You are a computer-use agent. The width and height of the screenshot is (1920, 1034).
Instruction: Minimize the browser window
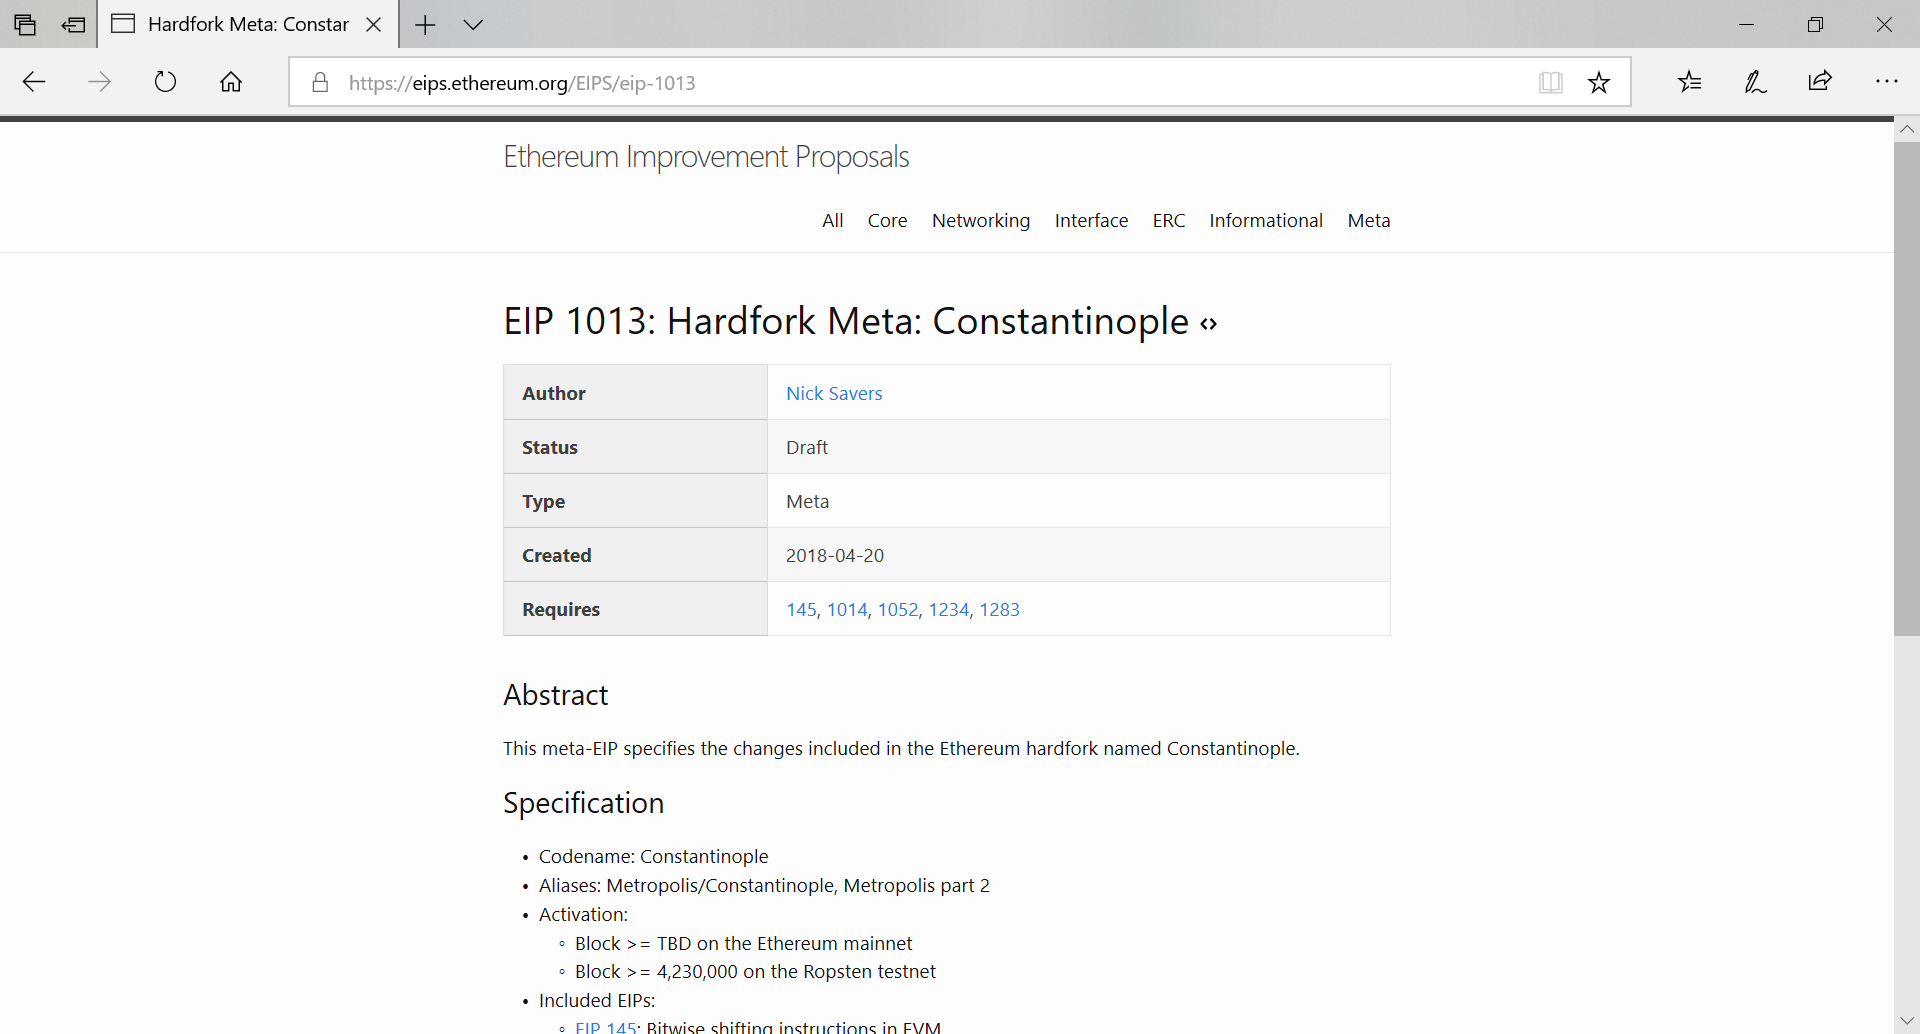1747,24
